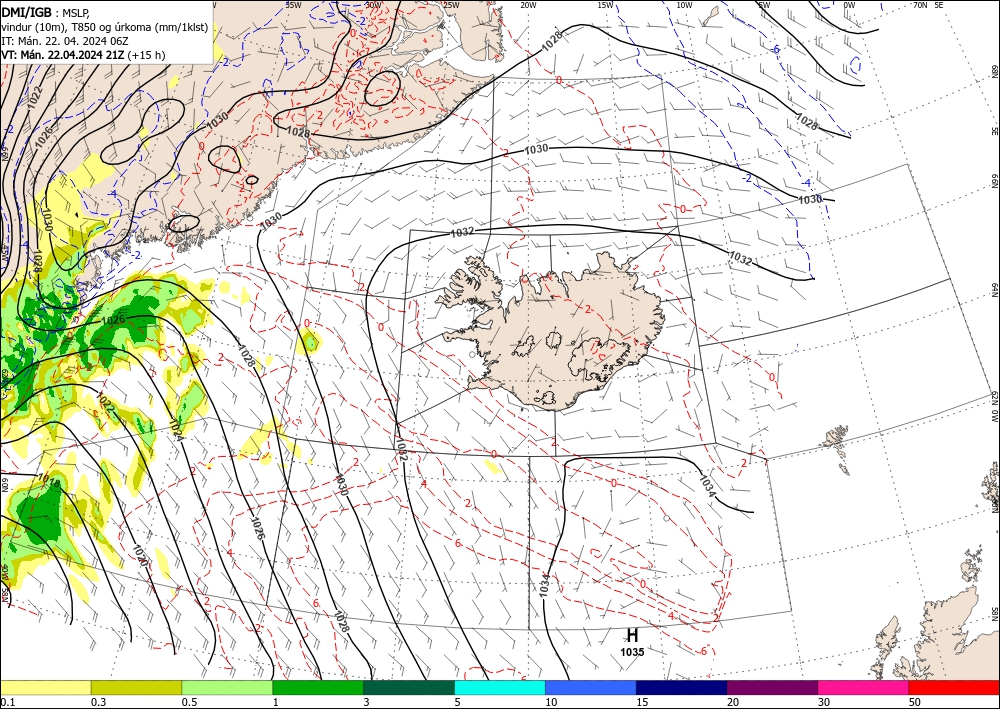Click the blue 10–15 legend swatch
The height and width of the screenshot is (709, 1000).
(591, 687)
